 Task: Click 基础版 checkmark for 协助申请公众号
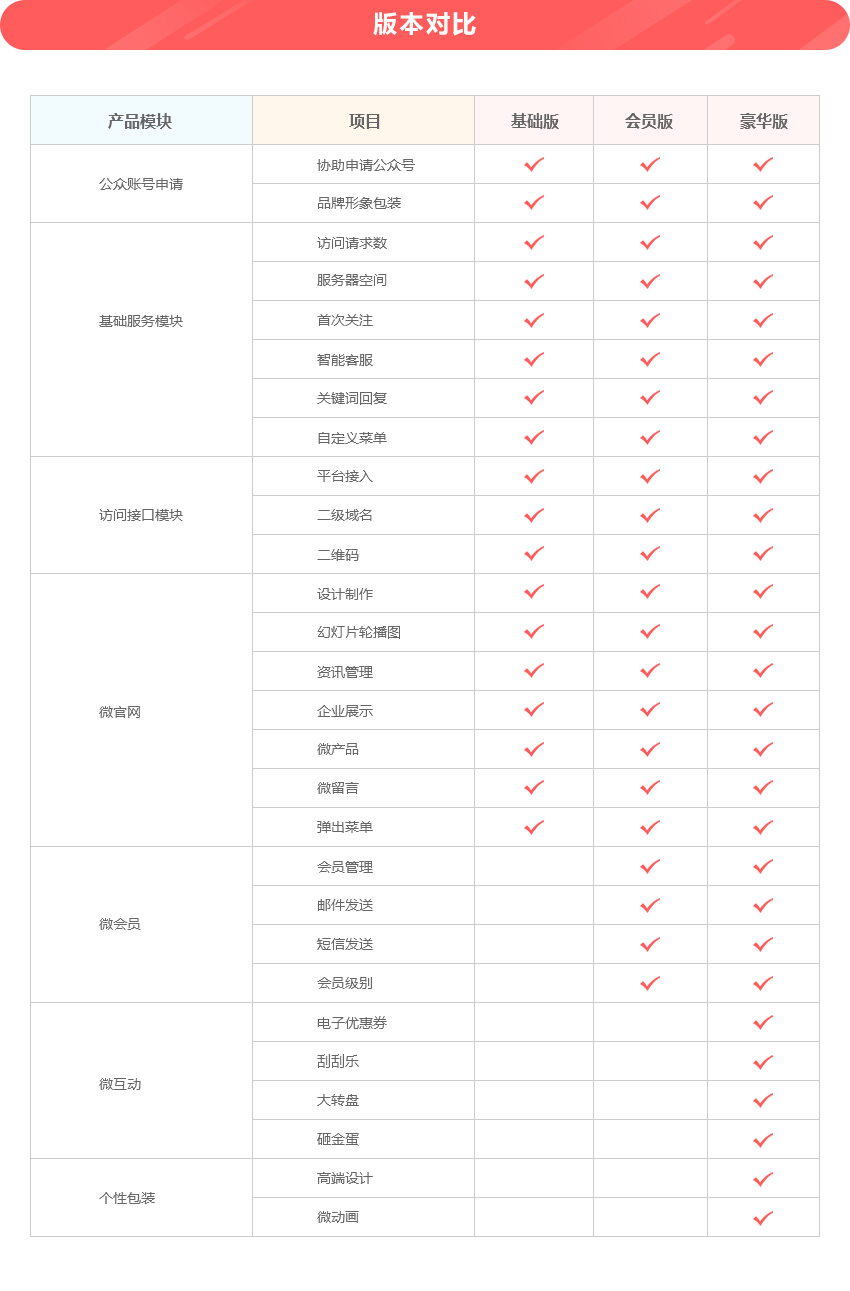pyautogui.click(x=534, y=164)
